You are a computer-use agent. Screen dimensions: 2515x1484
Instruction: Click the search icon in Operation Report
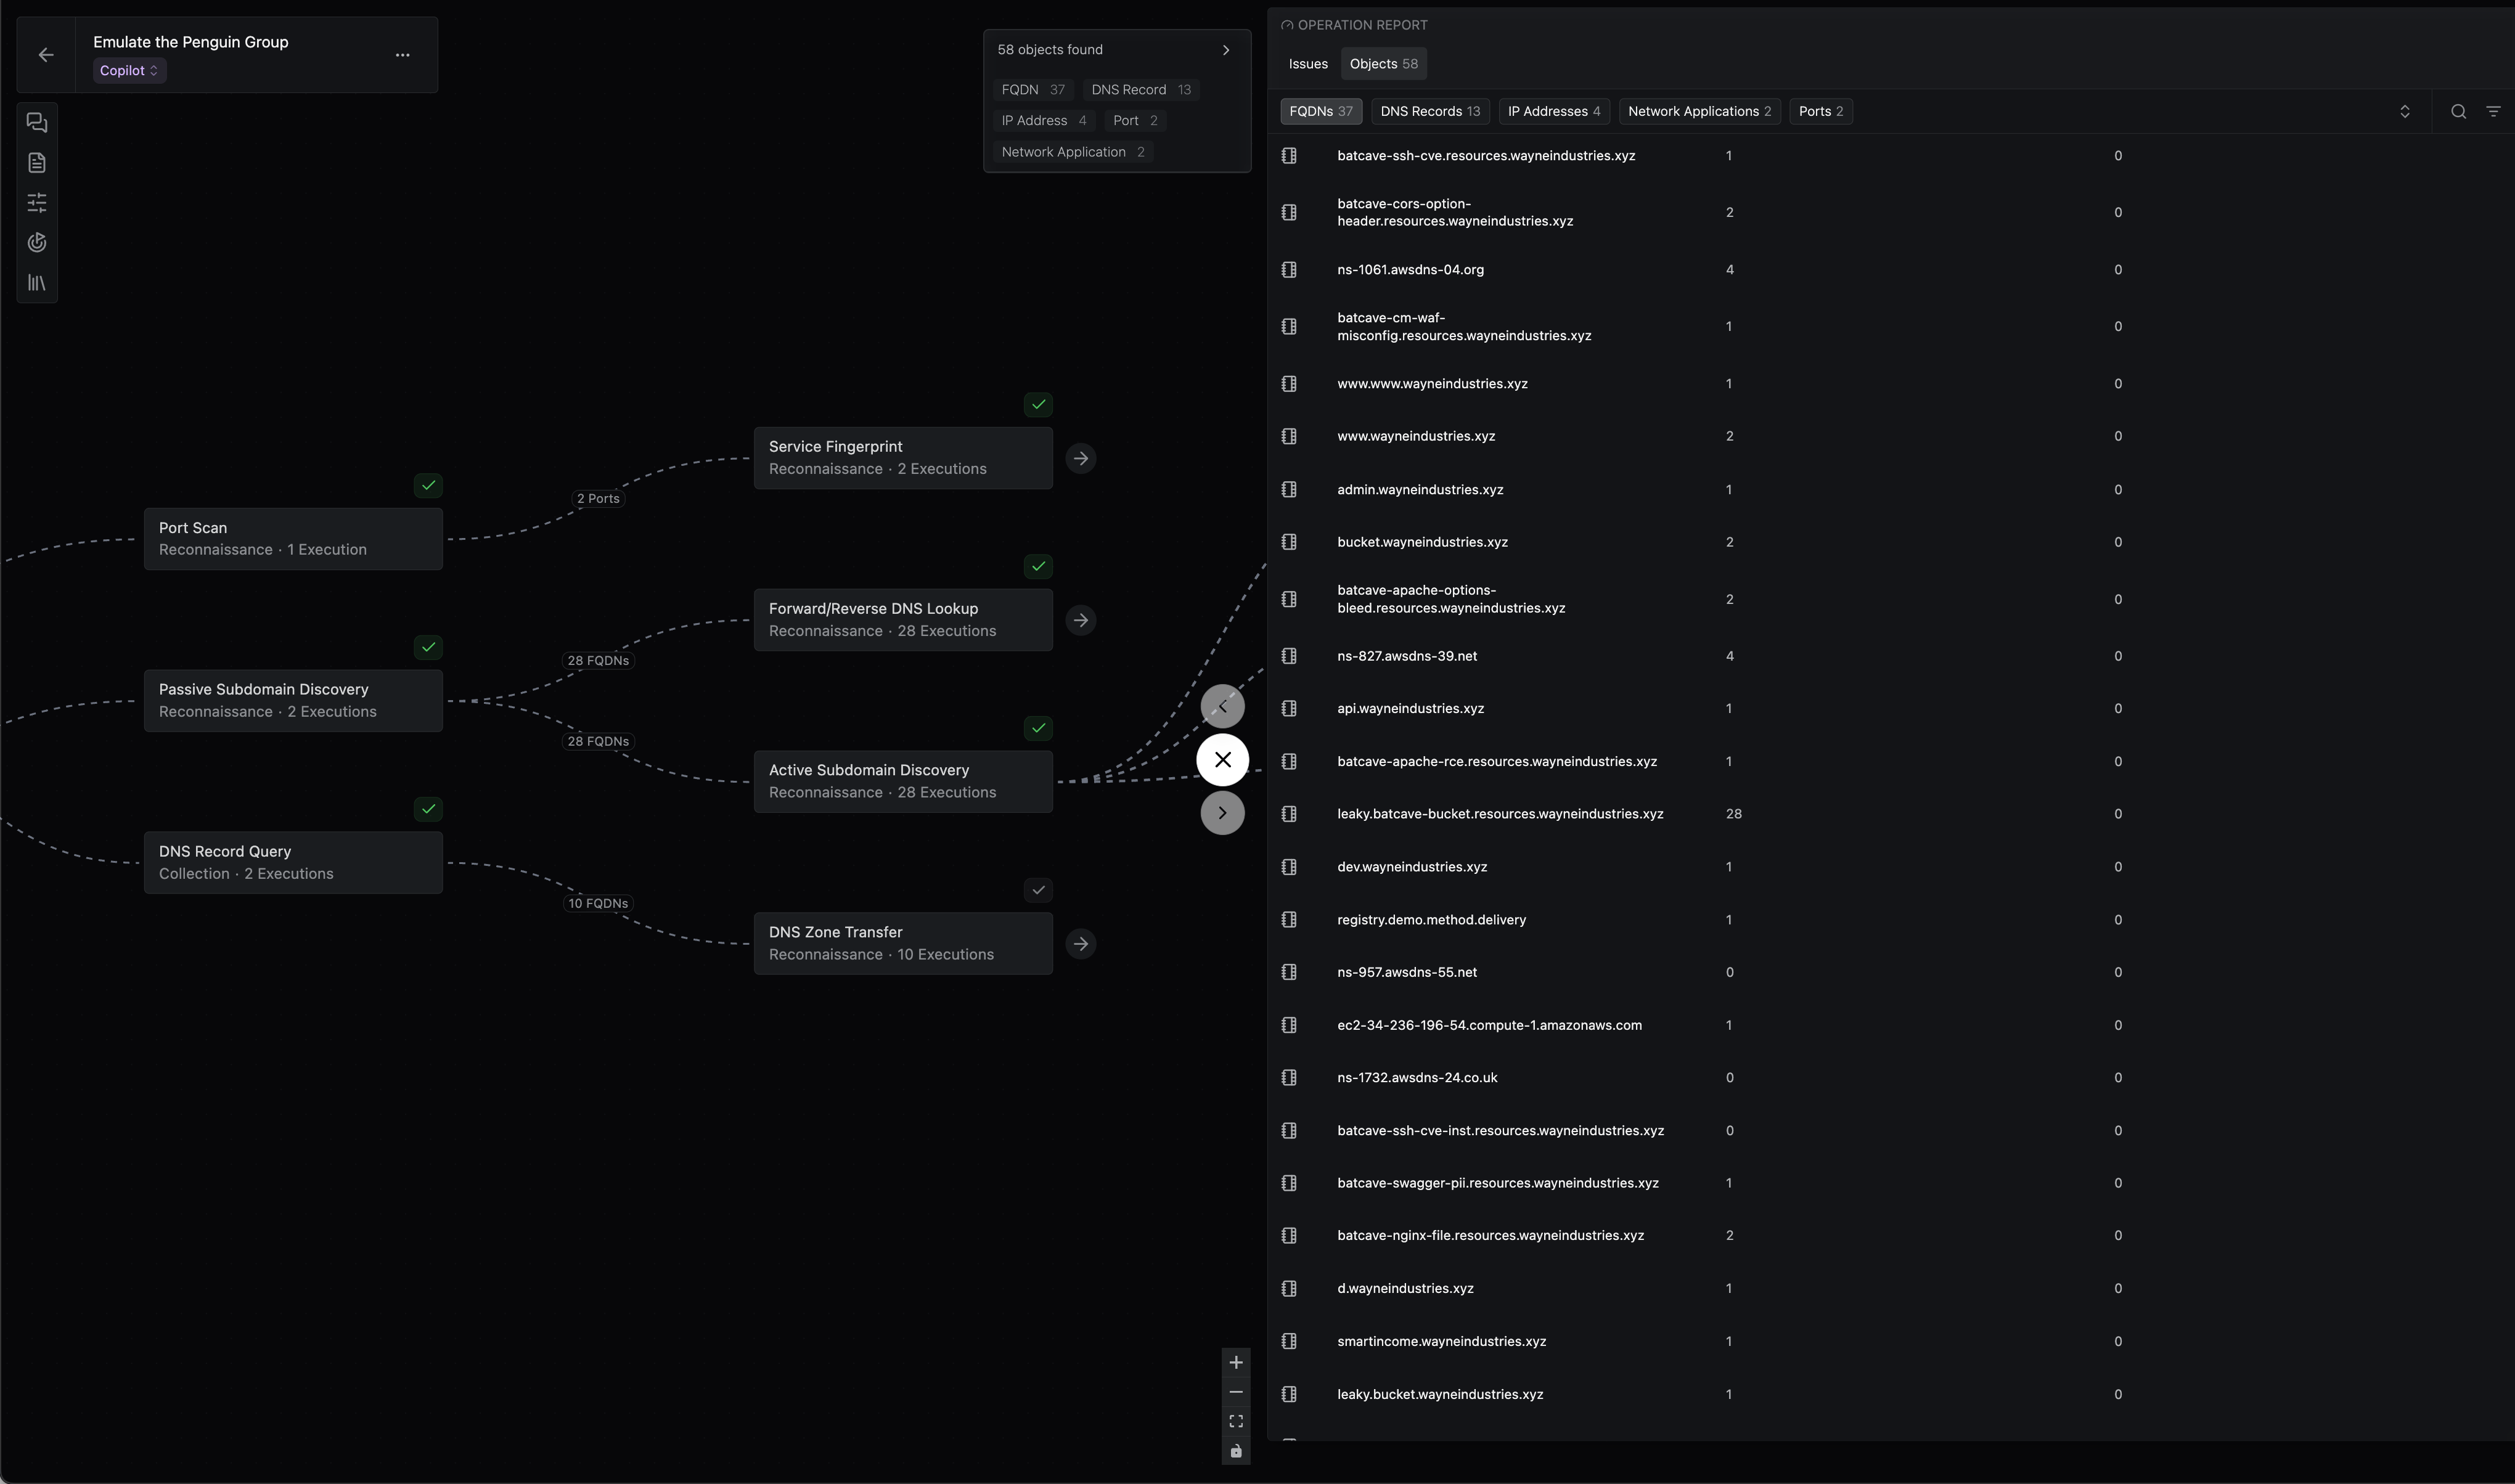pyautogui.click(x=2458, y=112)
